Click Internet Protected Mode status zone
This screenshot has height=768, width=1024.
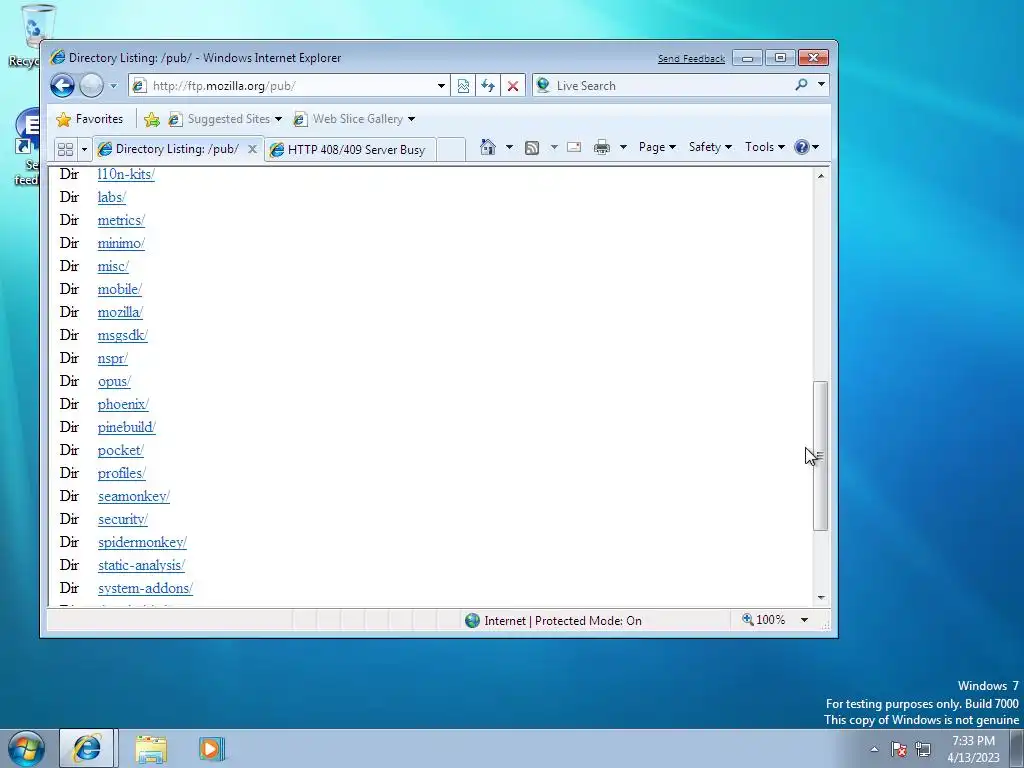click(554, 620)
